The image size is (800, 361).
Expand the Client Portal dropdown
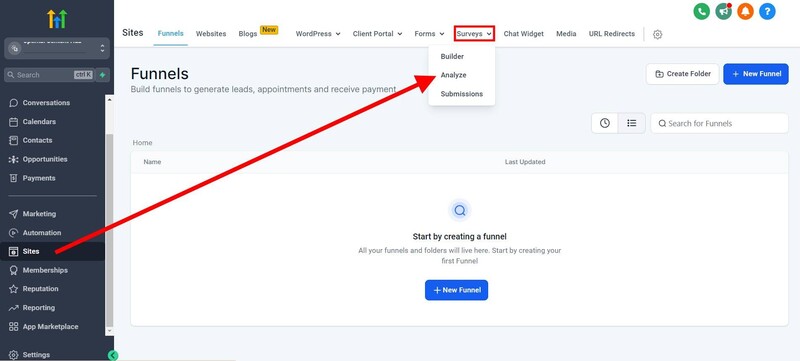(378, 34)
